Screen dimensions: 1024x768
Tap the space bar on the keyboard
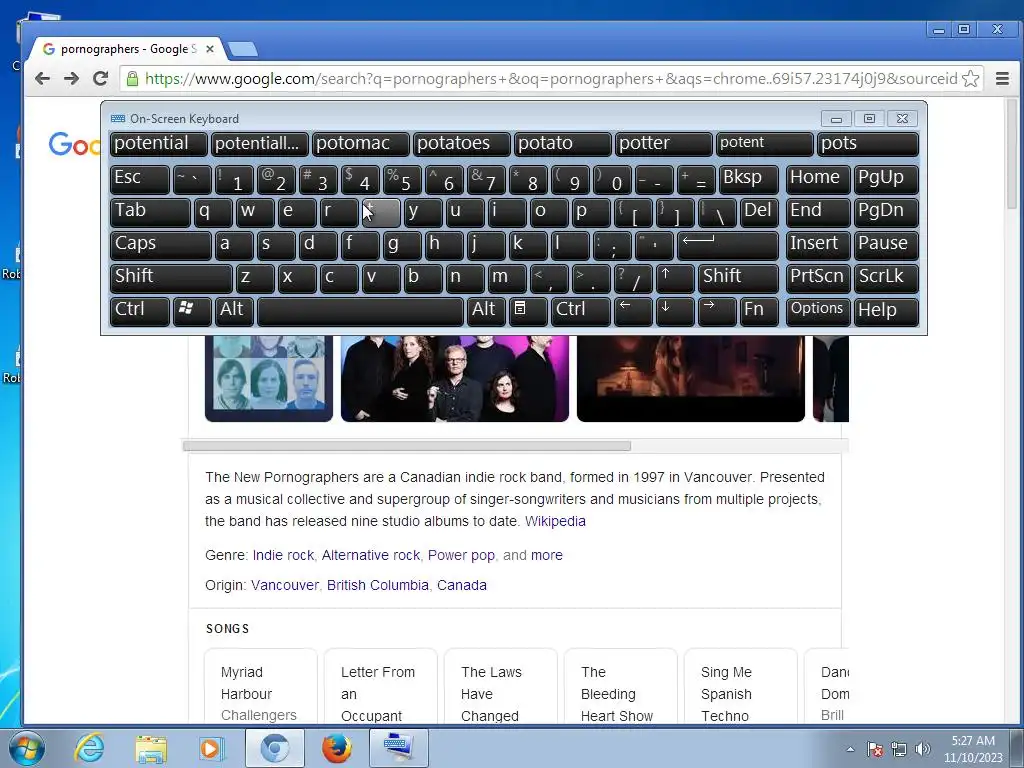click(x=360, y=311)
